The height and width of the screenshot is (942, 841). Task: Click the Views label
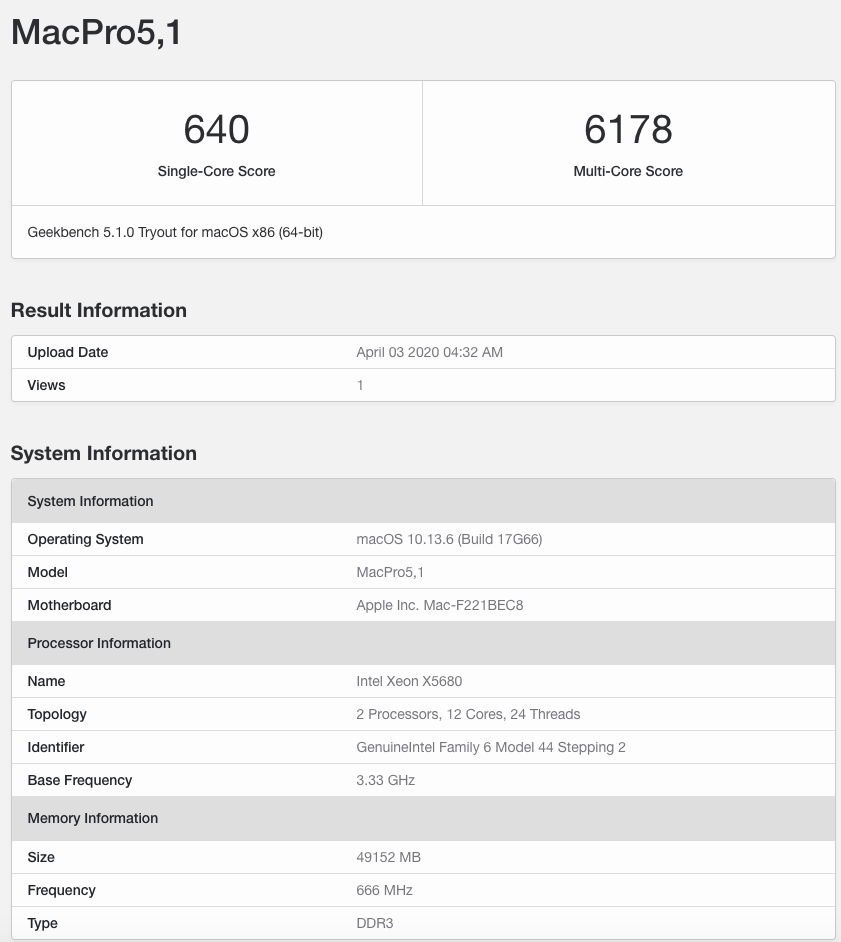point(46,385)
